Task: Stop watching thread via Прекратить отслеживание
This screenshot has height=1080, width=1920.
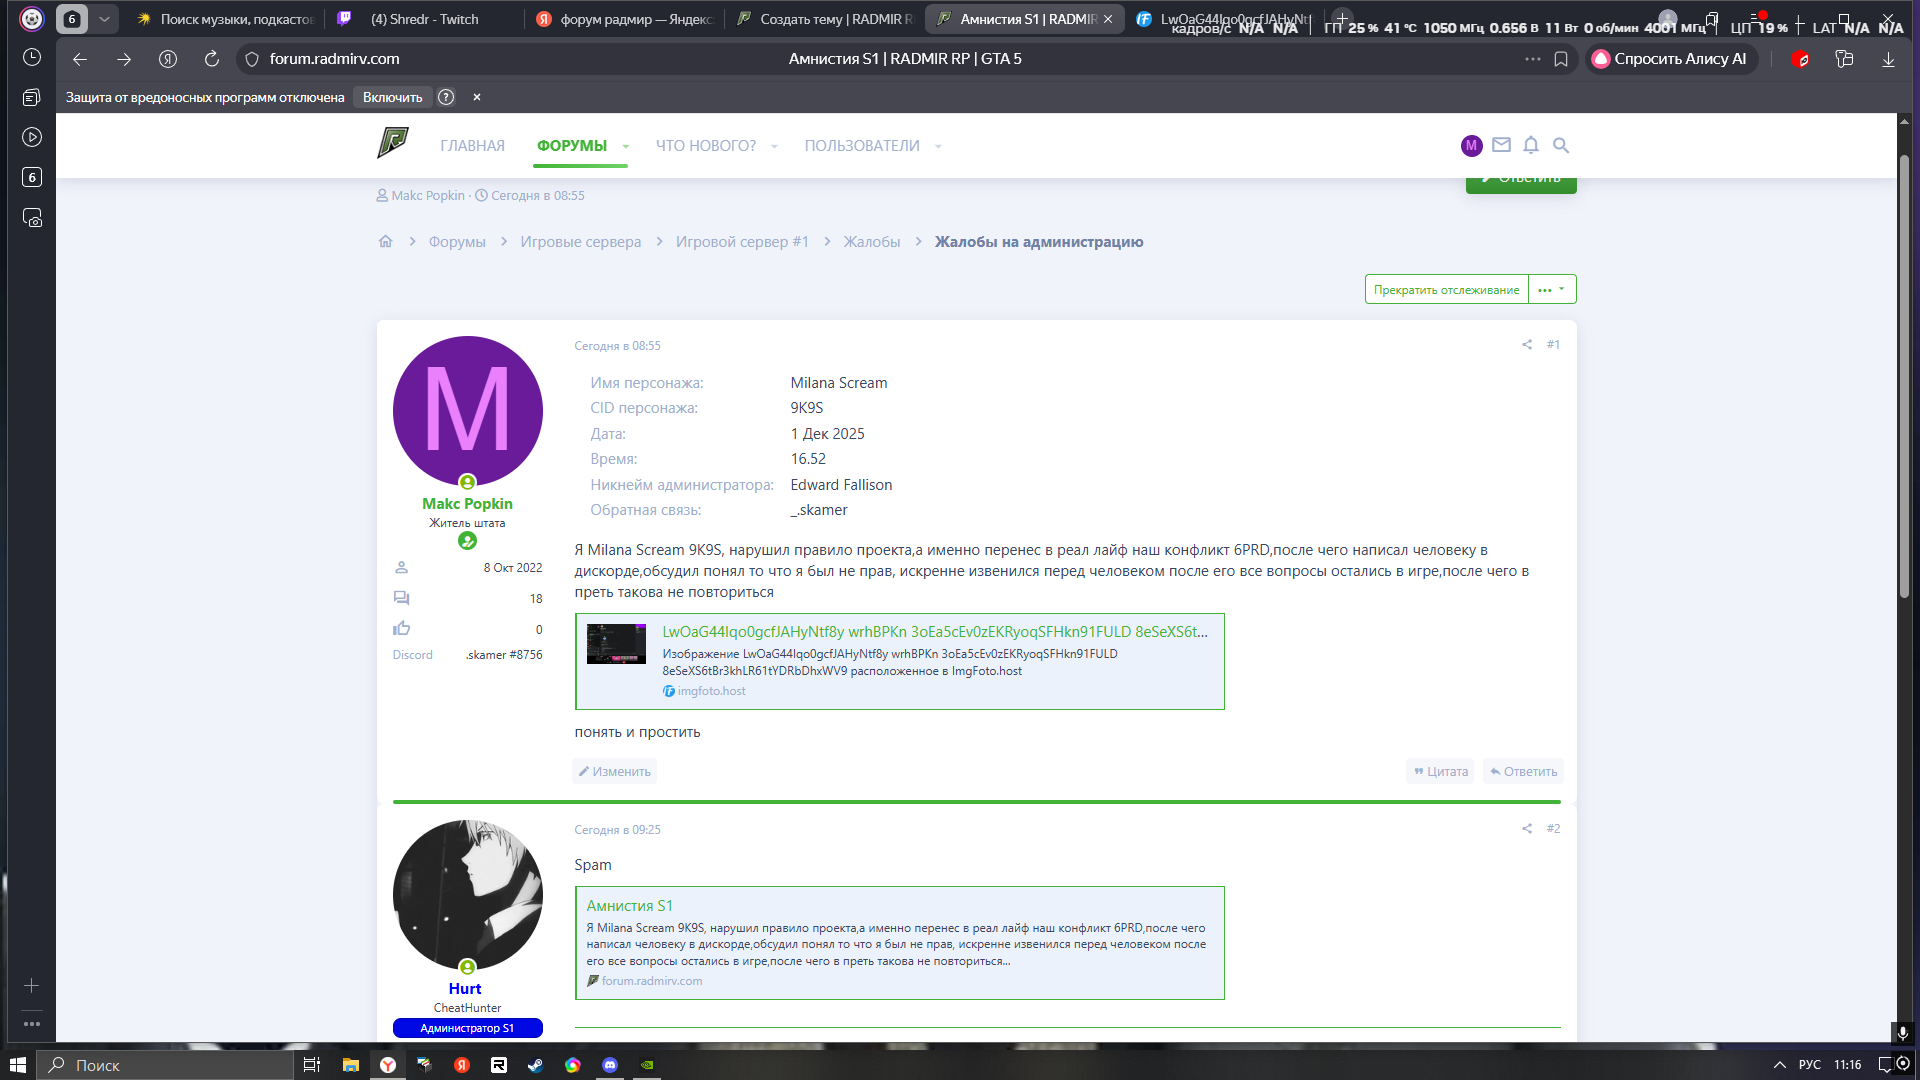Action: (1446, 290)
